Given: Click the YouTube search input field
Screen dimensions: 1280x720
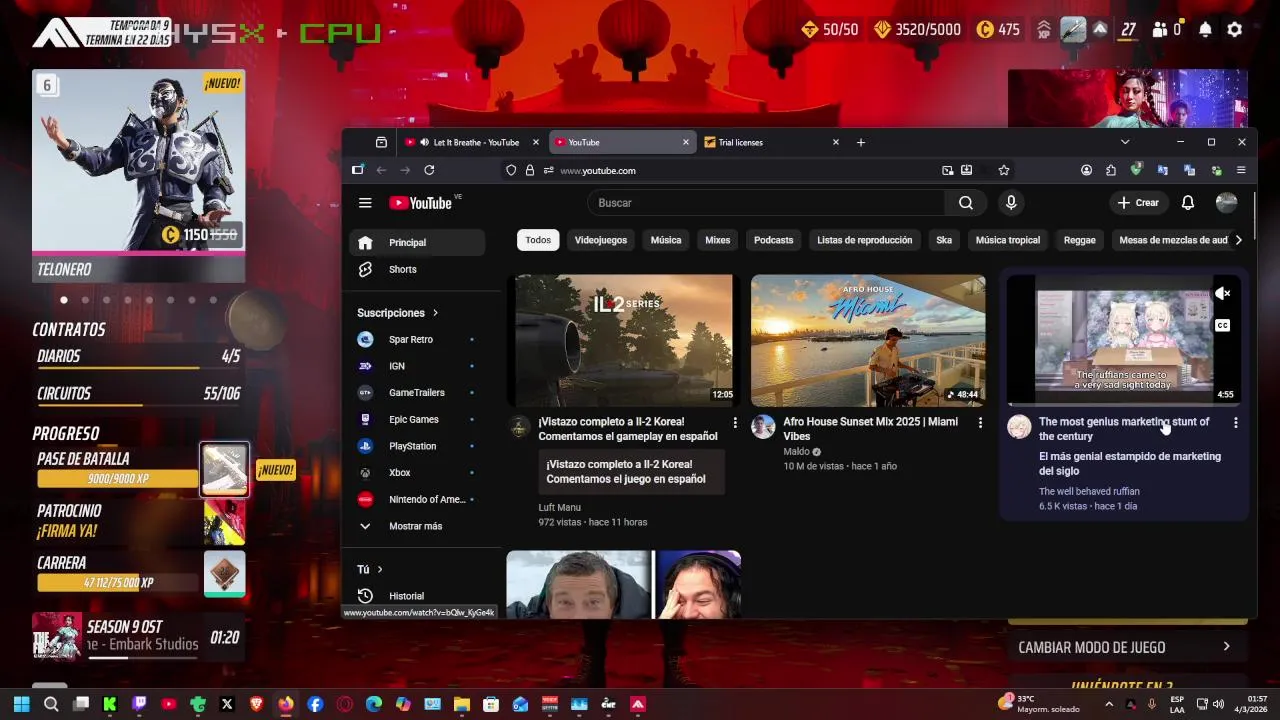Looking at the screenshot, I should [x=766, y=203].
